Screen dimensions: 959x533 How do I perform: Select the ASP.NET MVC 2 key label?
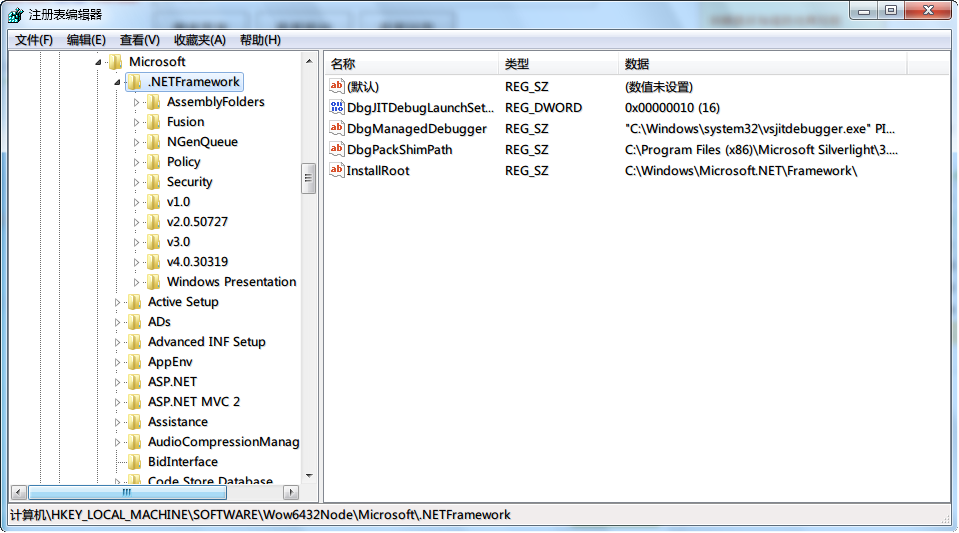click(194, 402)
